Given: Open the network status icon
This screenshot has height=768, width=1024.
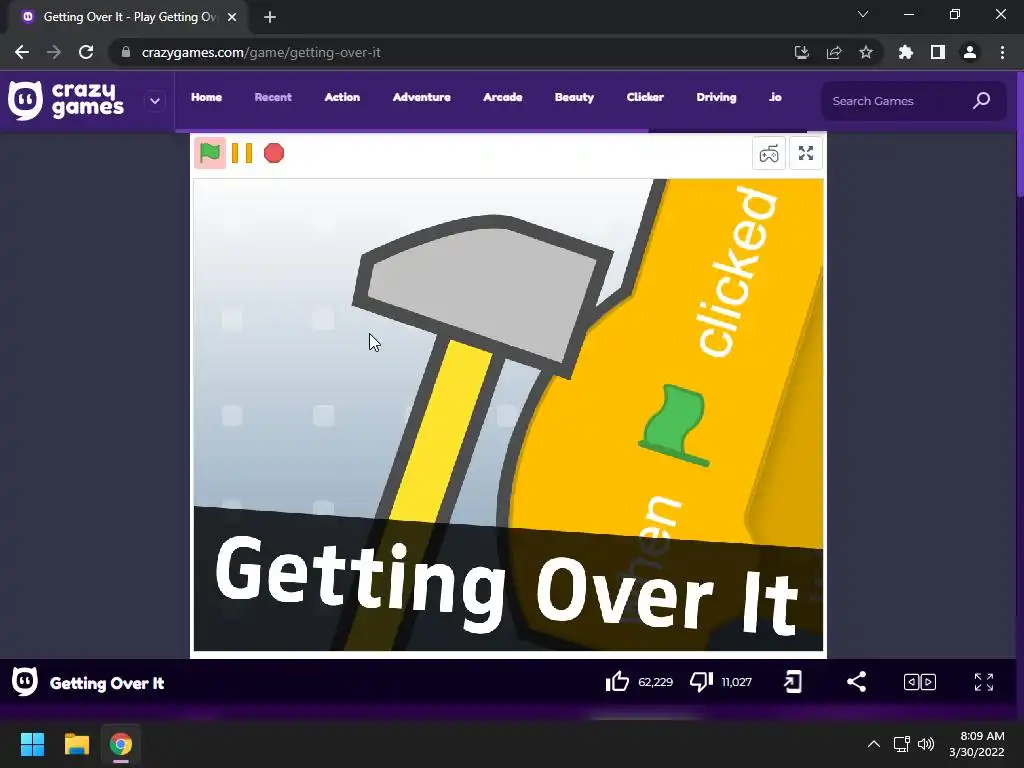Looking at the screenshot, I should [x=902, y=744].
